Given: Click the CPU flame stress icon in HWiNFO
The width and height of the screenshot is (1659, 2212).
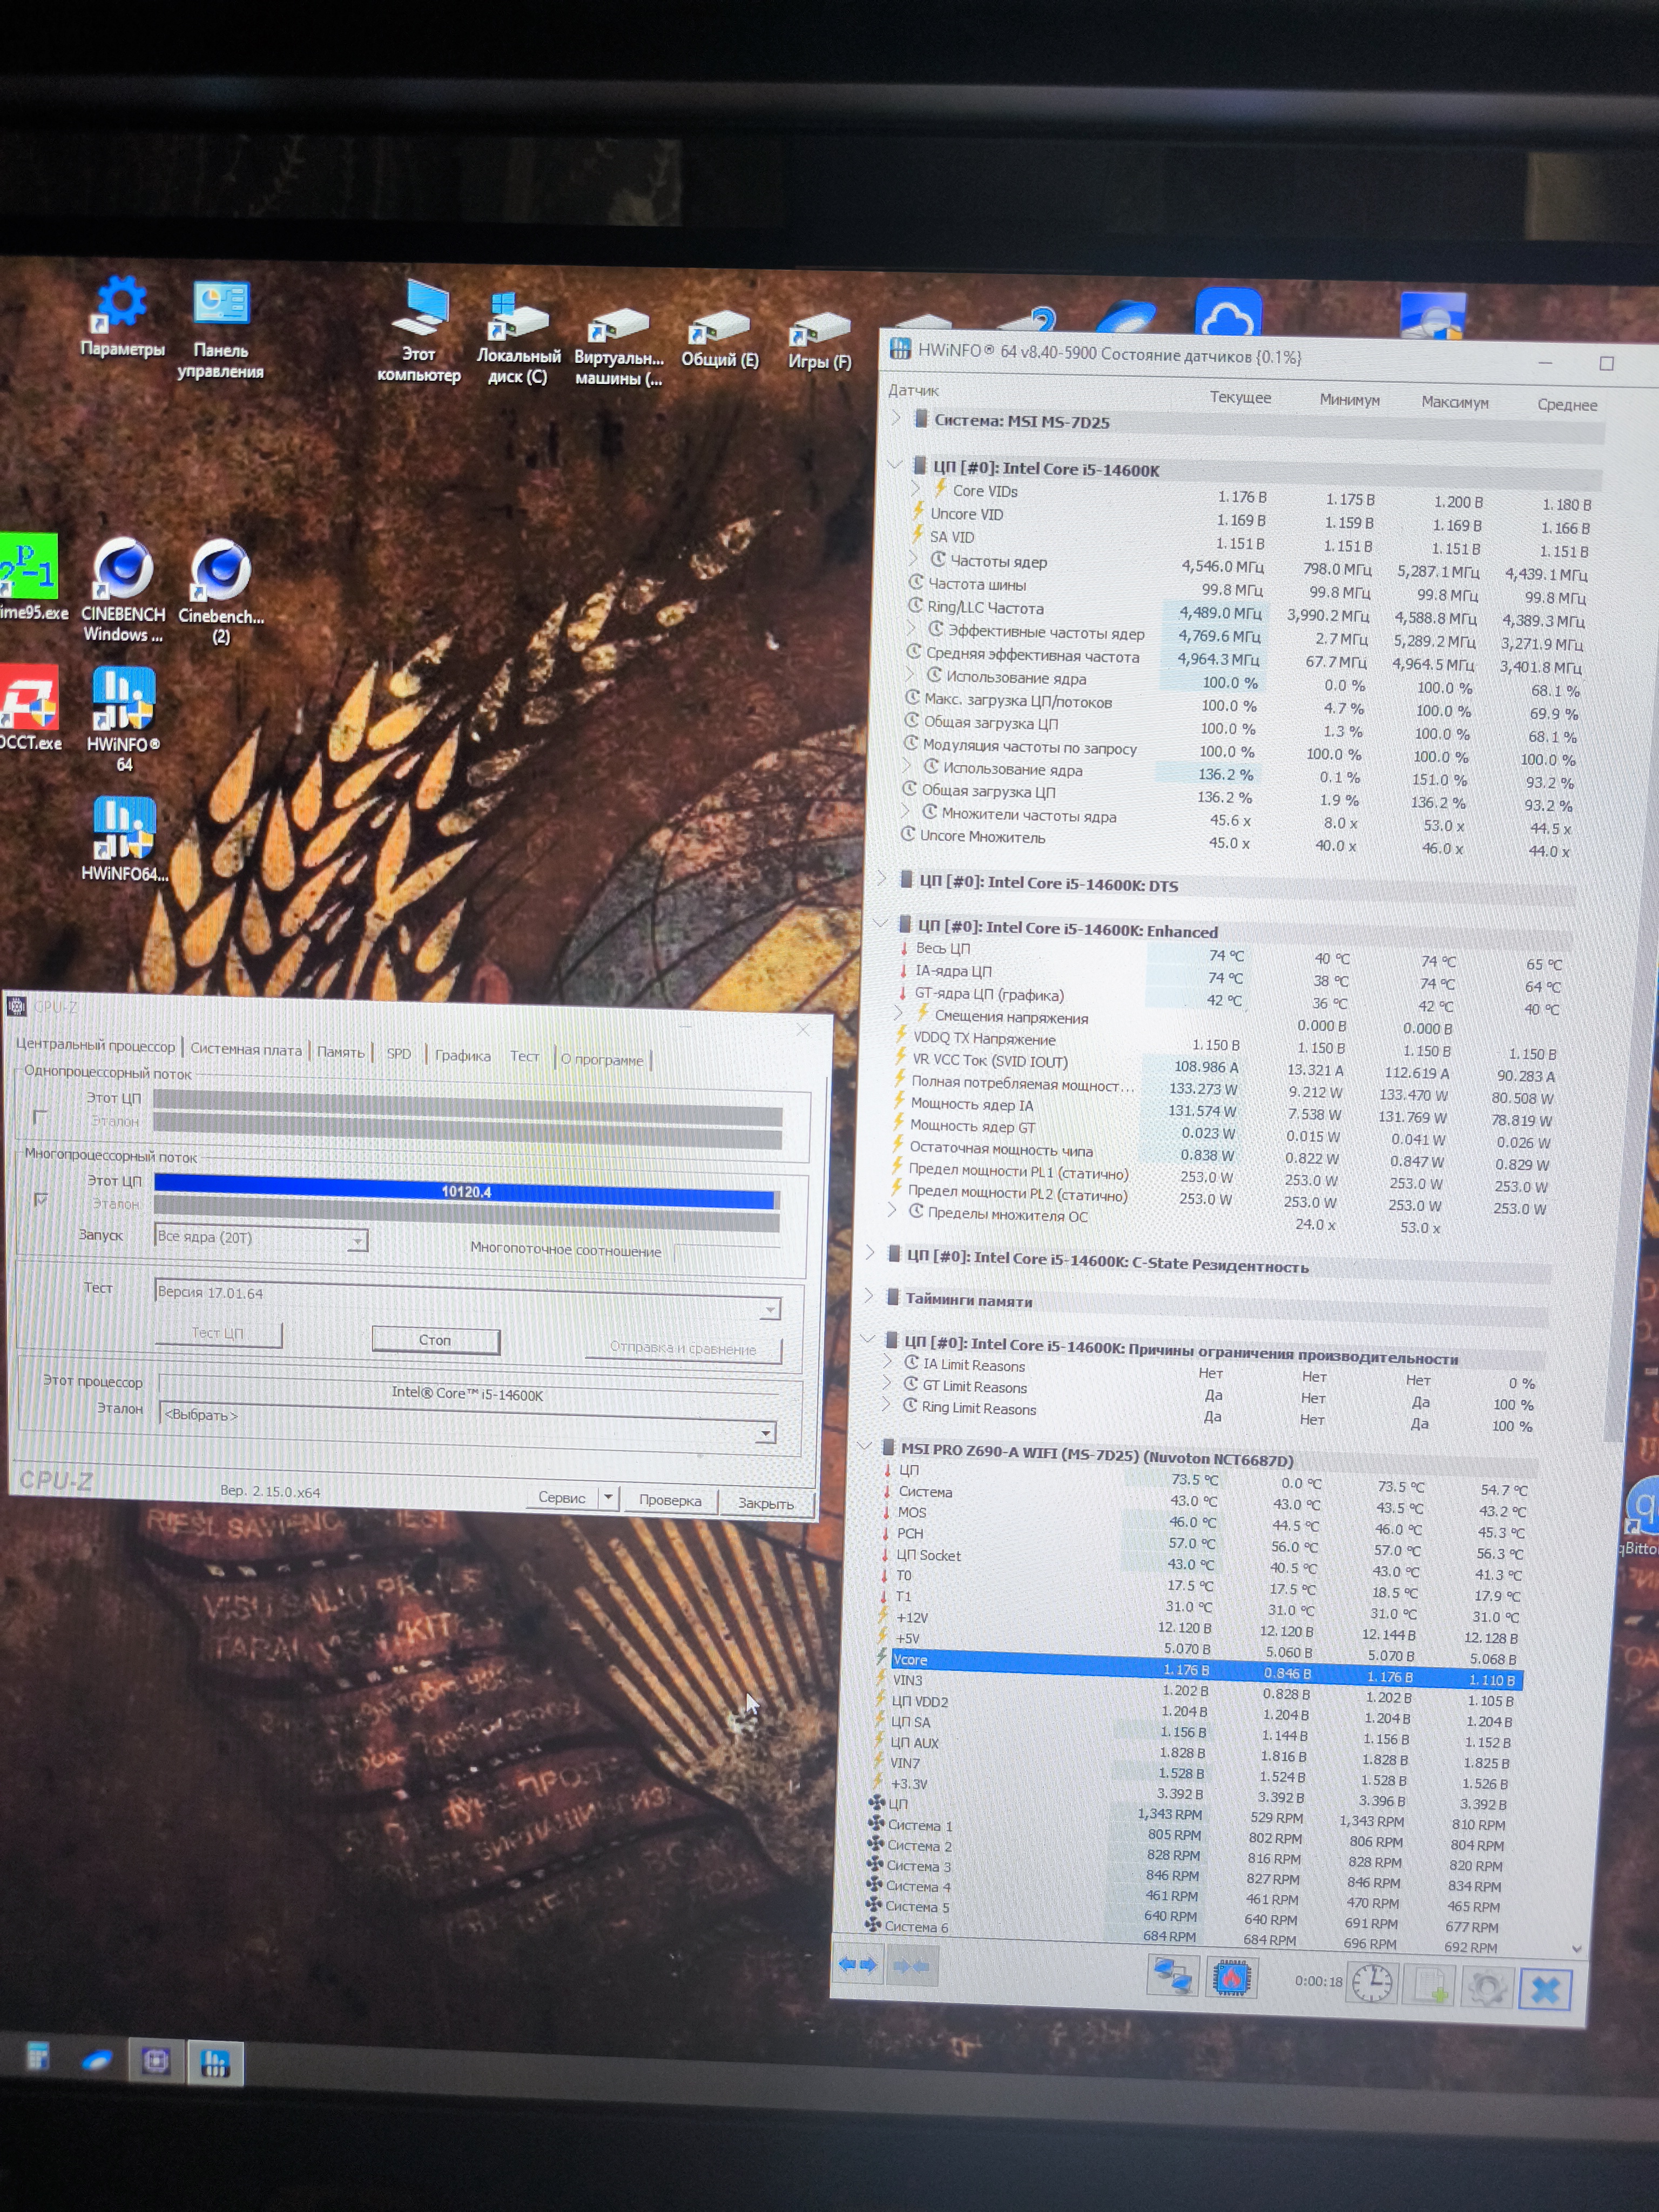Looking at the screenshot, I should click(x=1231, y=1977).
